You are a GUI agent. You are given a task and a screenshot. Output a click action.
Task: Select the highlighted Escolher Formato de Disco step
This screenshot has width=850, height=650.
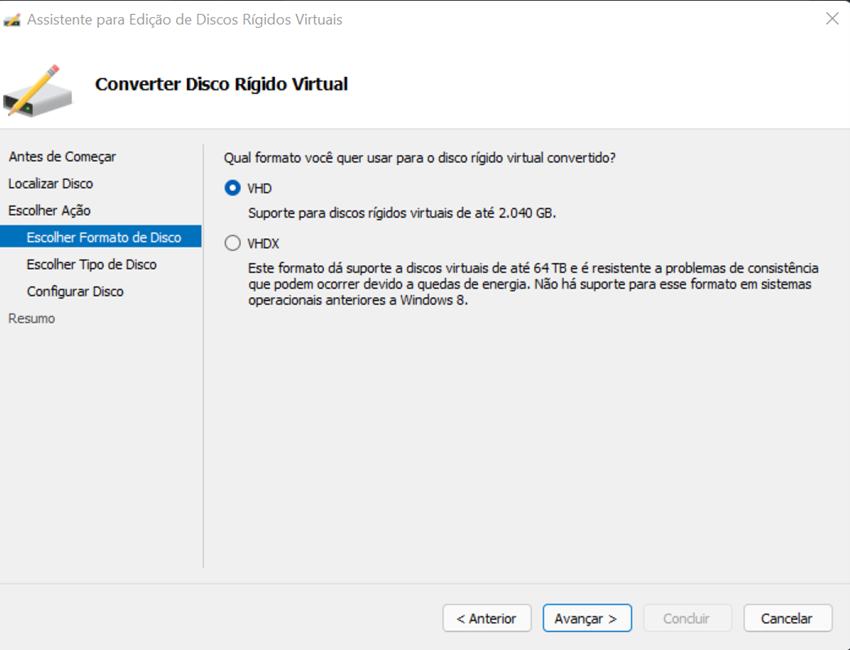[x=104, y=238]
